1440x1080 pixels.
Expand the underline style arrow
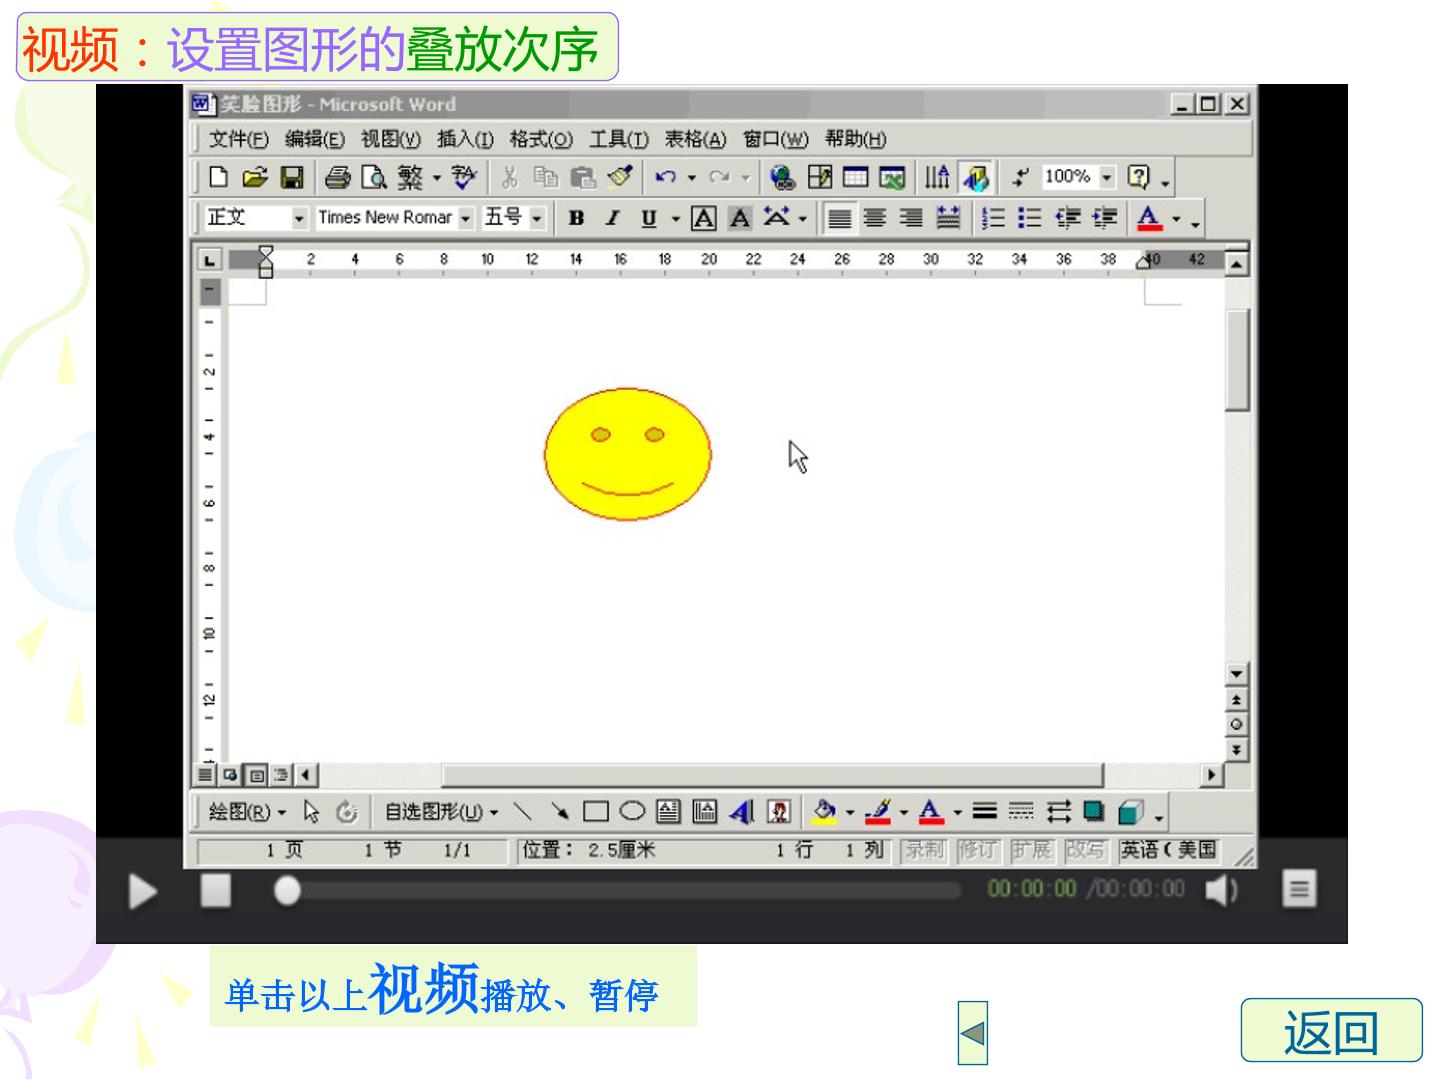675,218
